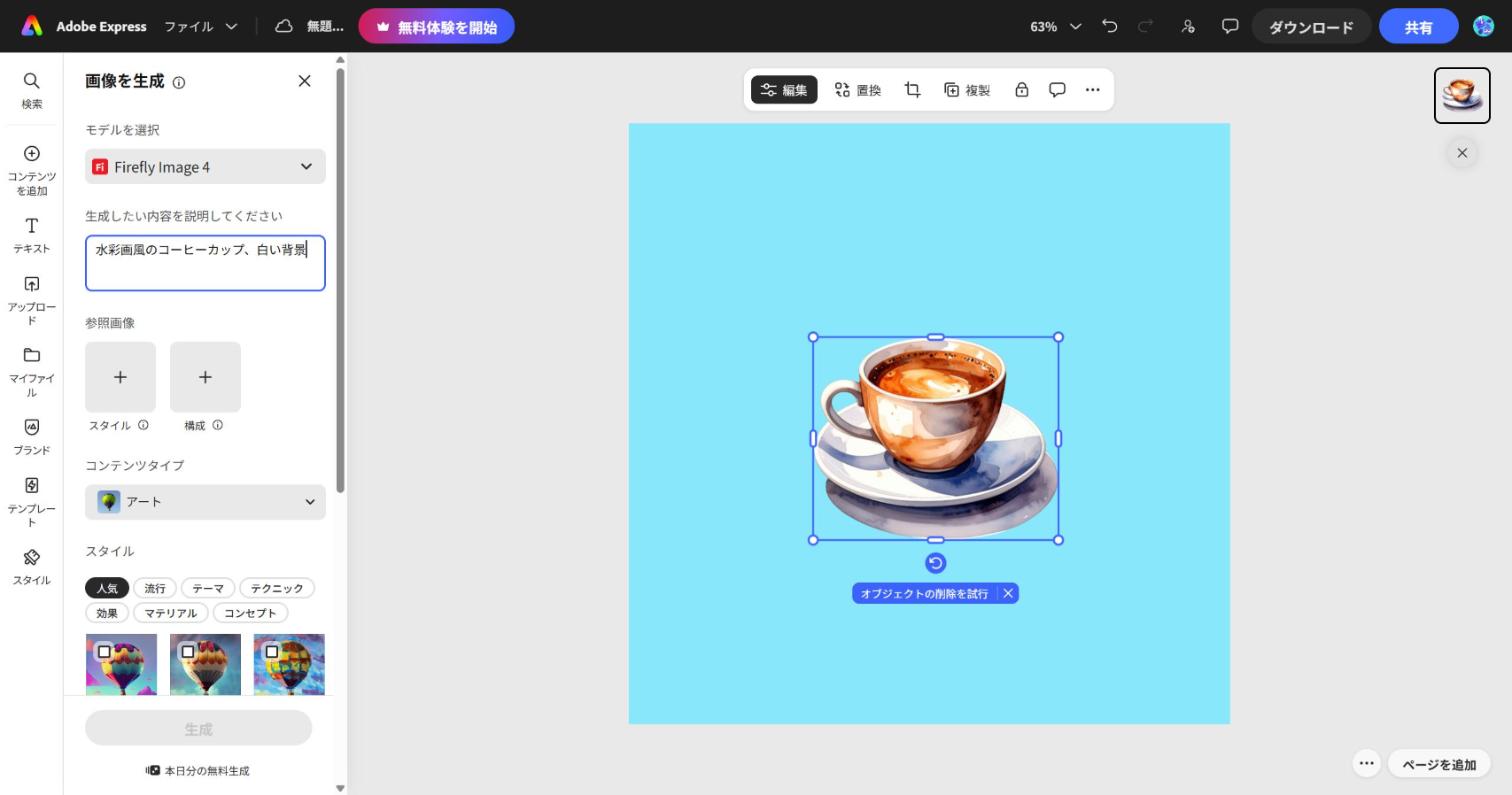Click the undo arrow in top bar
Image resolution: width=1512 pixels, height=795 pixels.
click(x=1109, y=26)
